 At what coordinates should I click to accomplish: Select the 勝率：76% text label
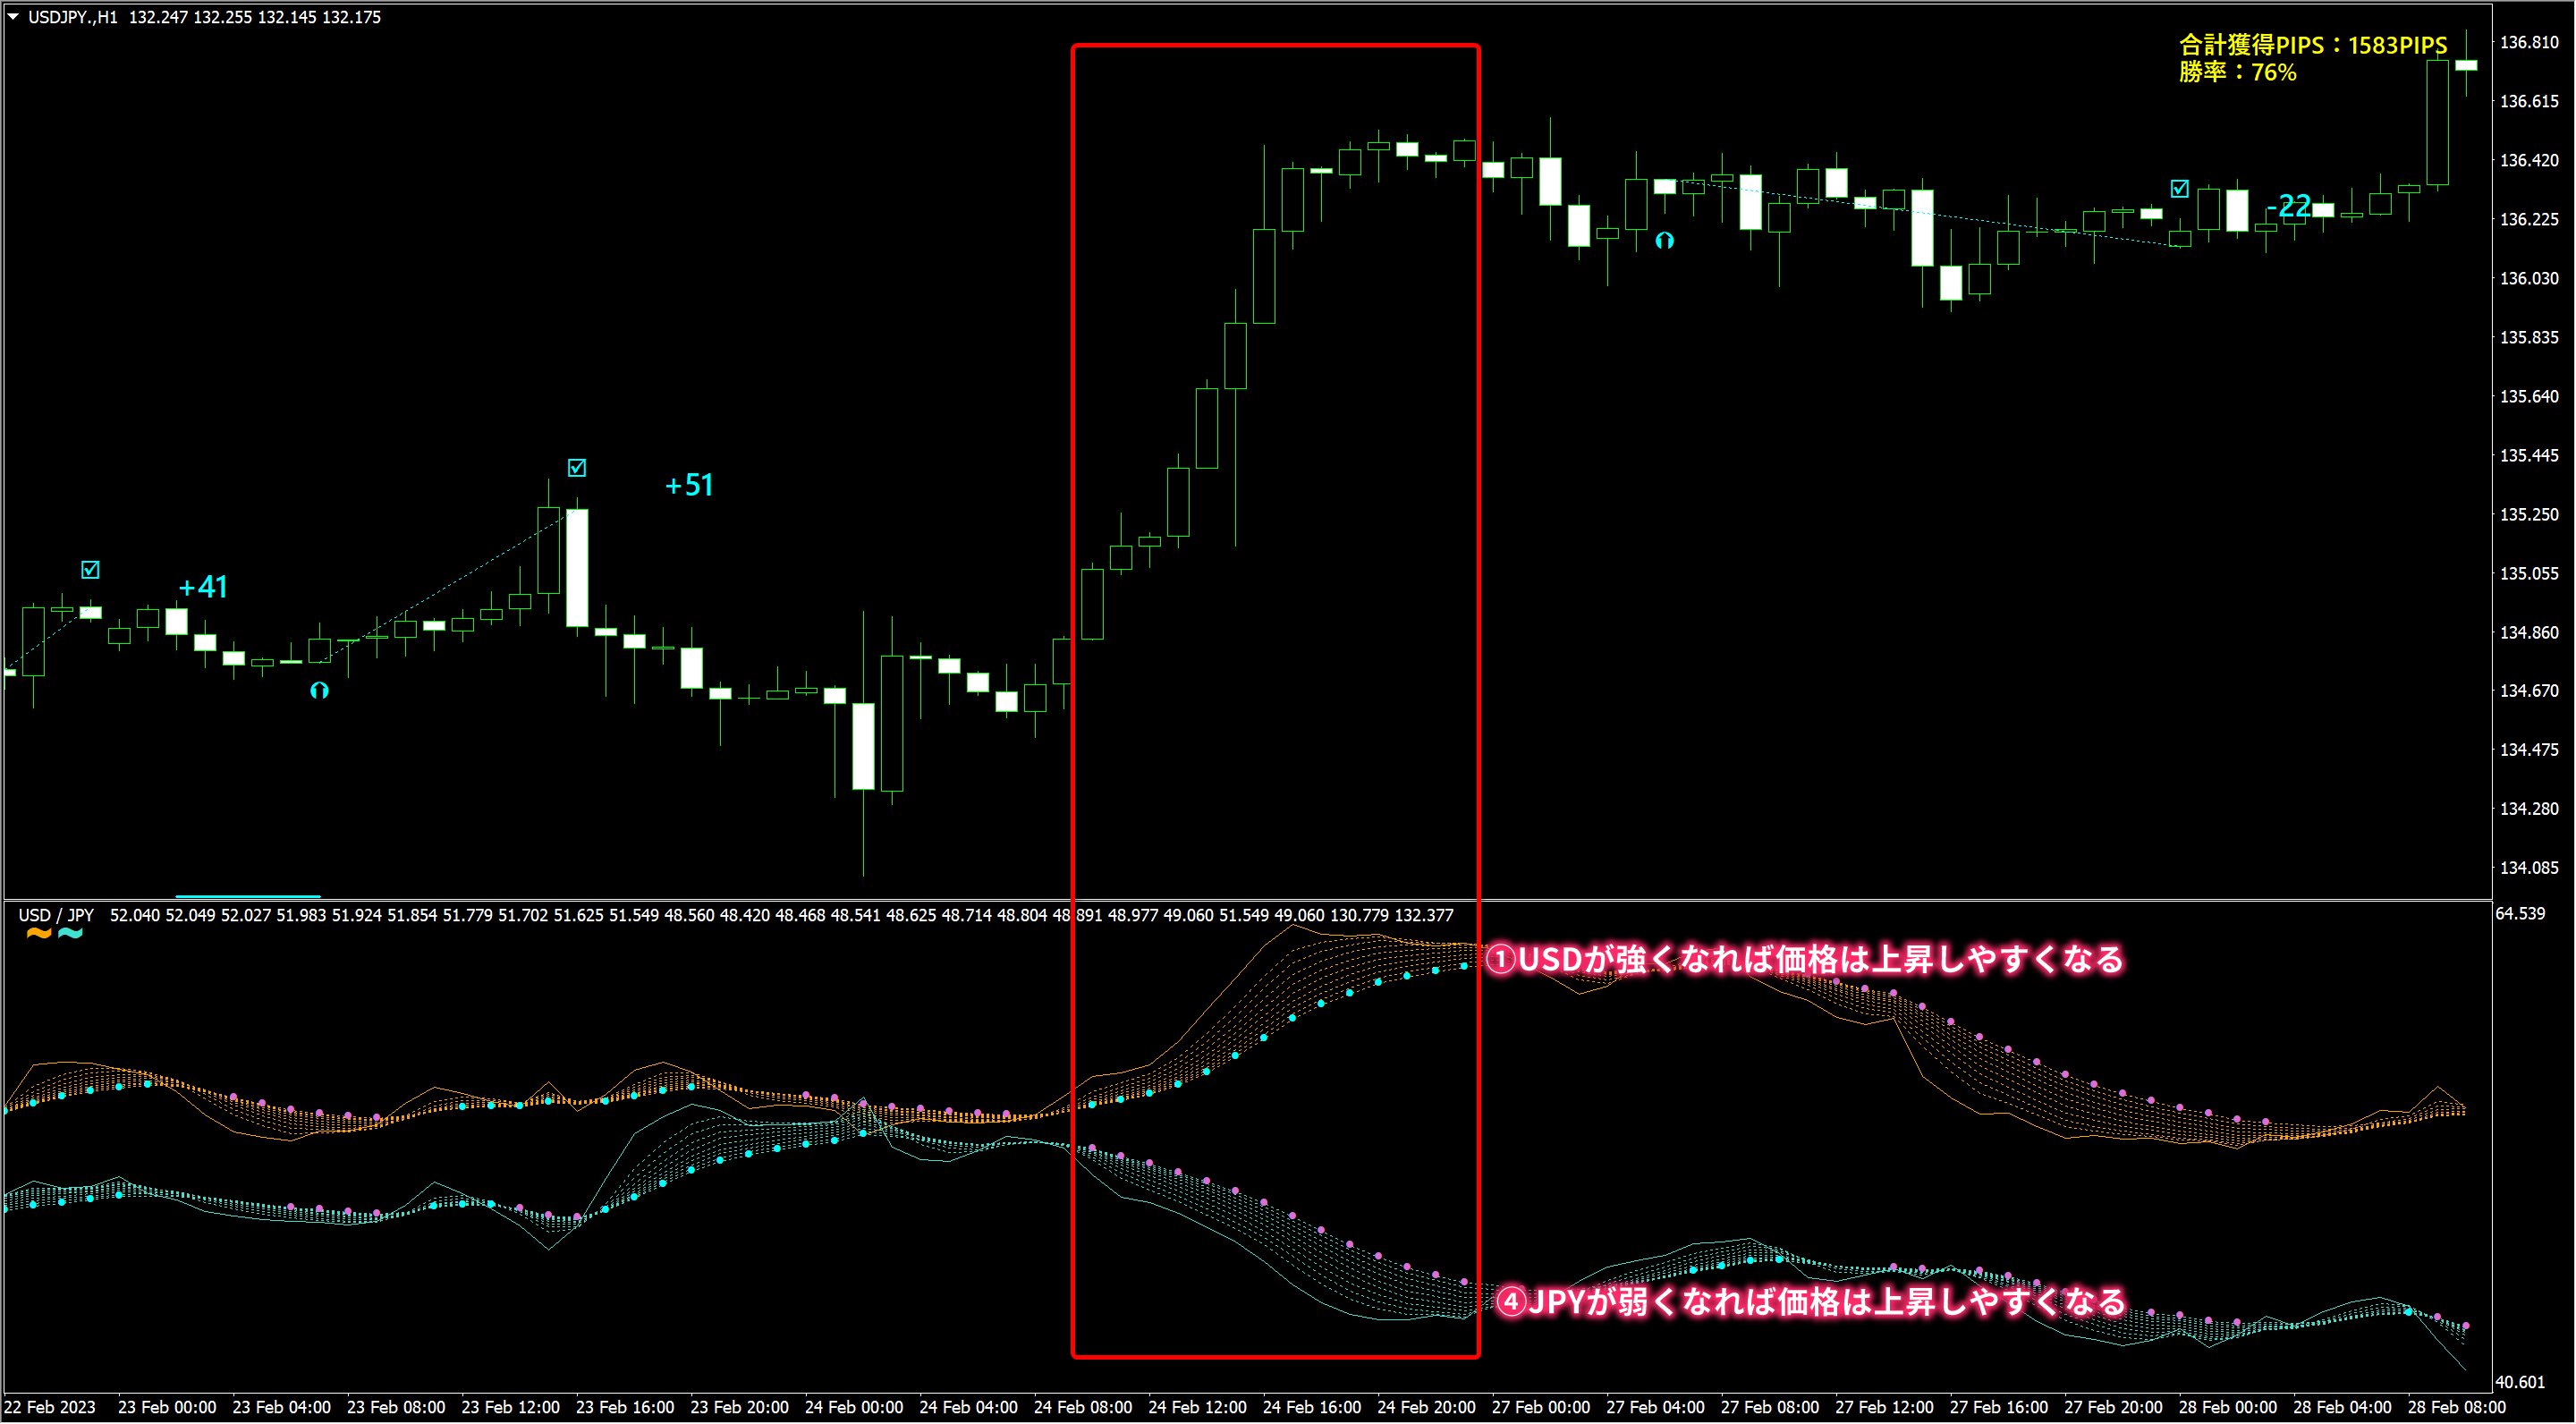pos(2237,72)
